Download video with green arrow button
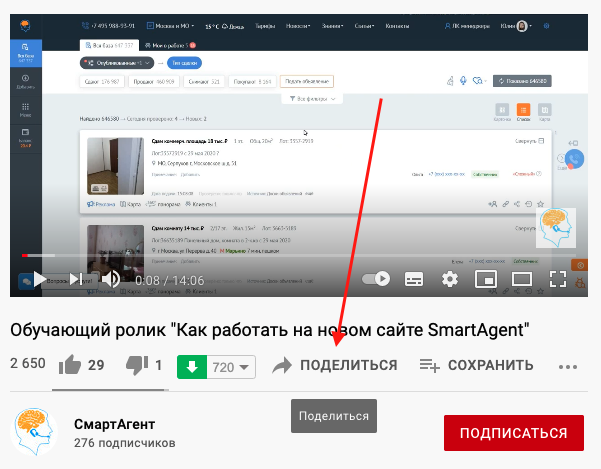The height and width of the screenshot is (469, 601). [192, 367]
